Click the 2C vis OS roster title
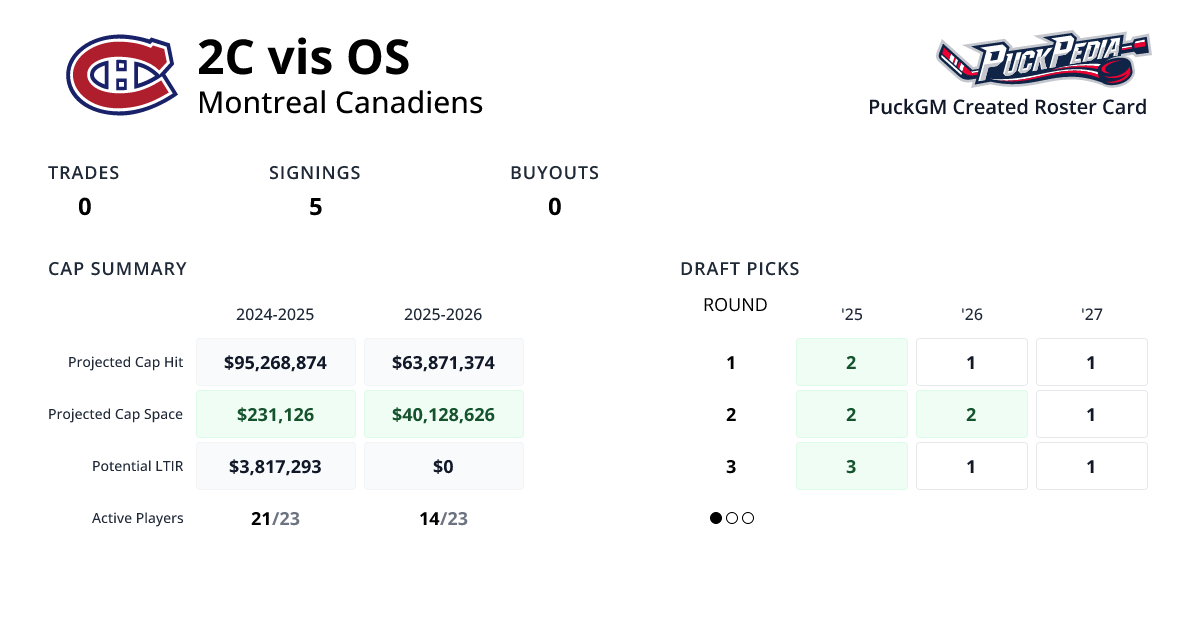 [304, 57]
